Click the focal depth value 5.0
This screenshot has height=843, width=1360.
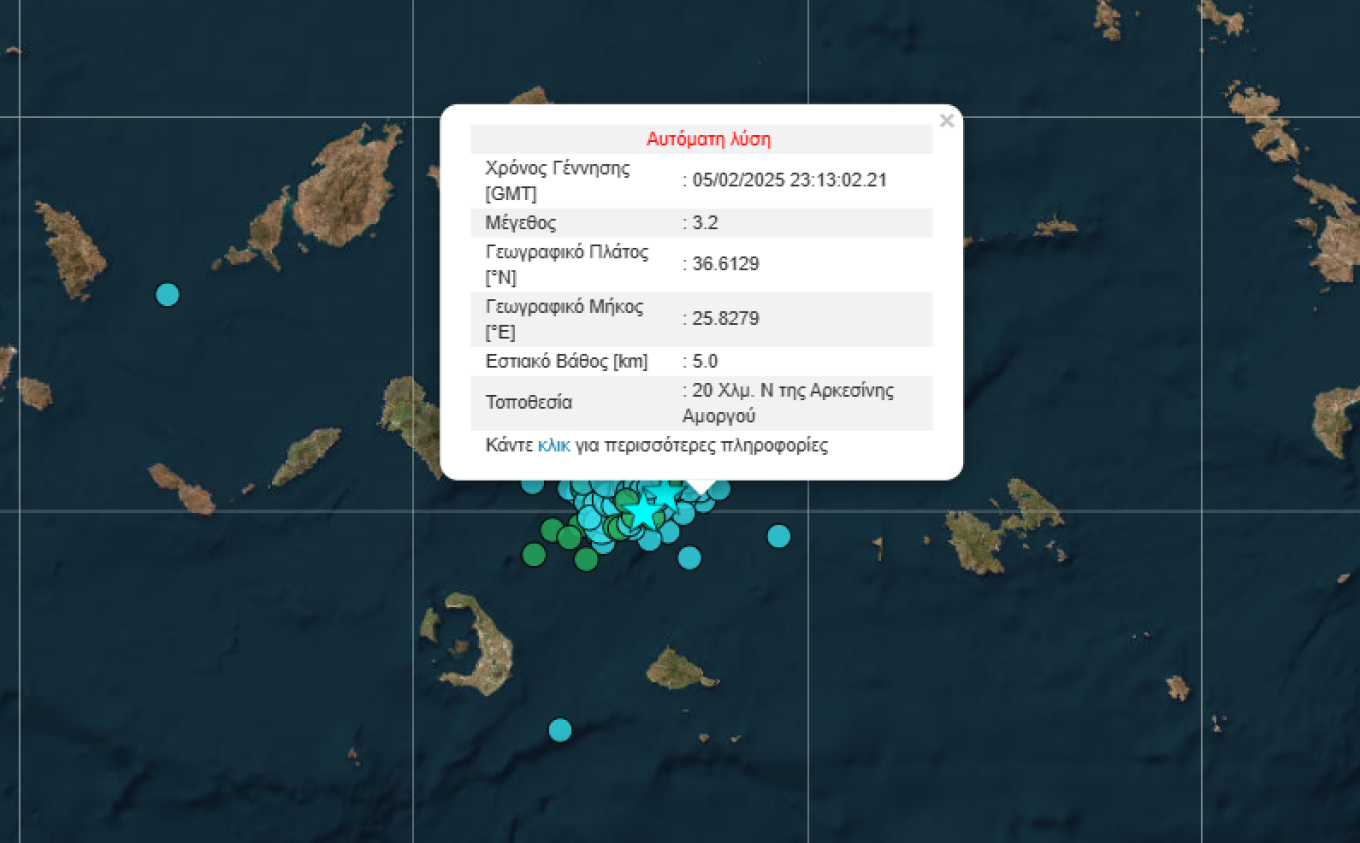pyautogui.click(x=705, y=361)
